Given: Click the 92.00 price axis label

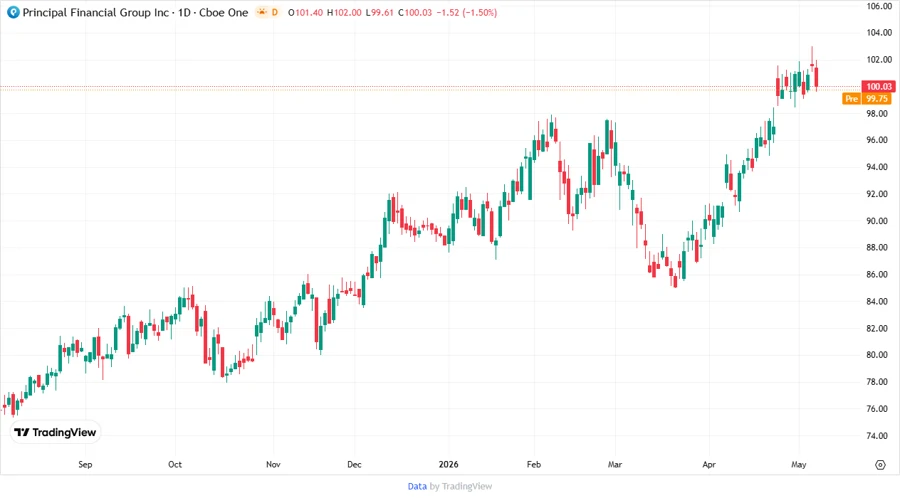Looking at the screenshot, I should 879,194.
